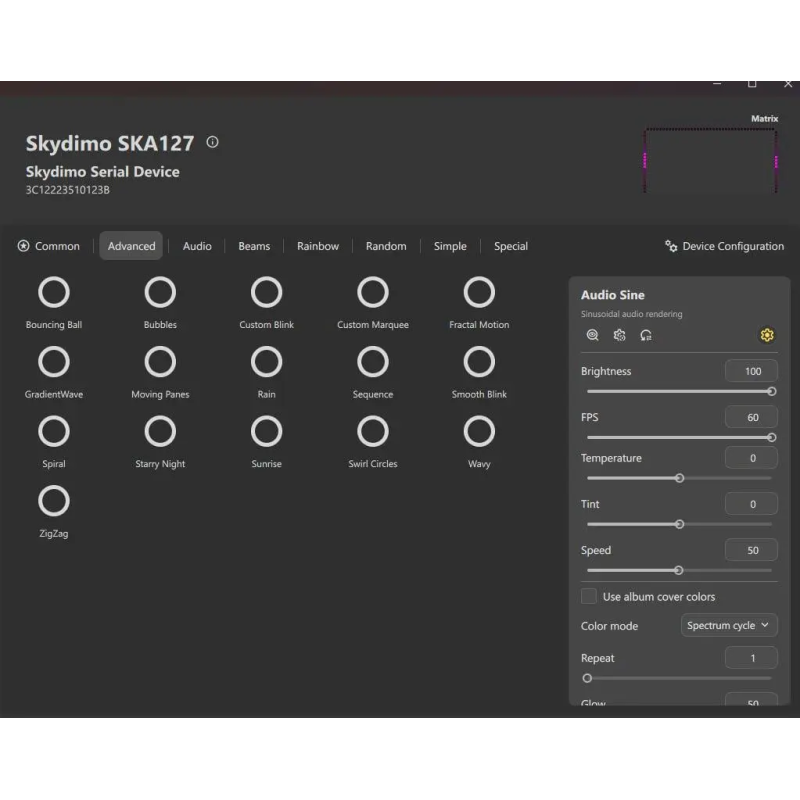Click the FPS slider handle

pos(772,437)
